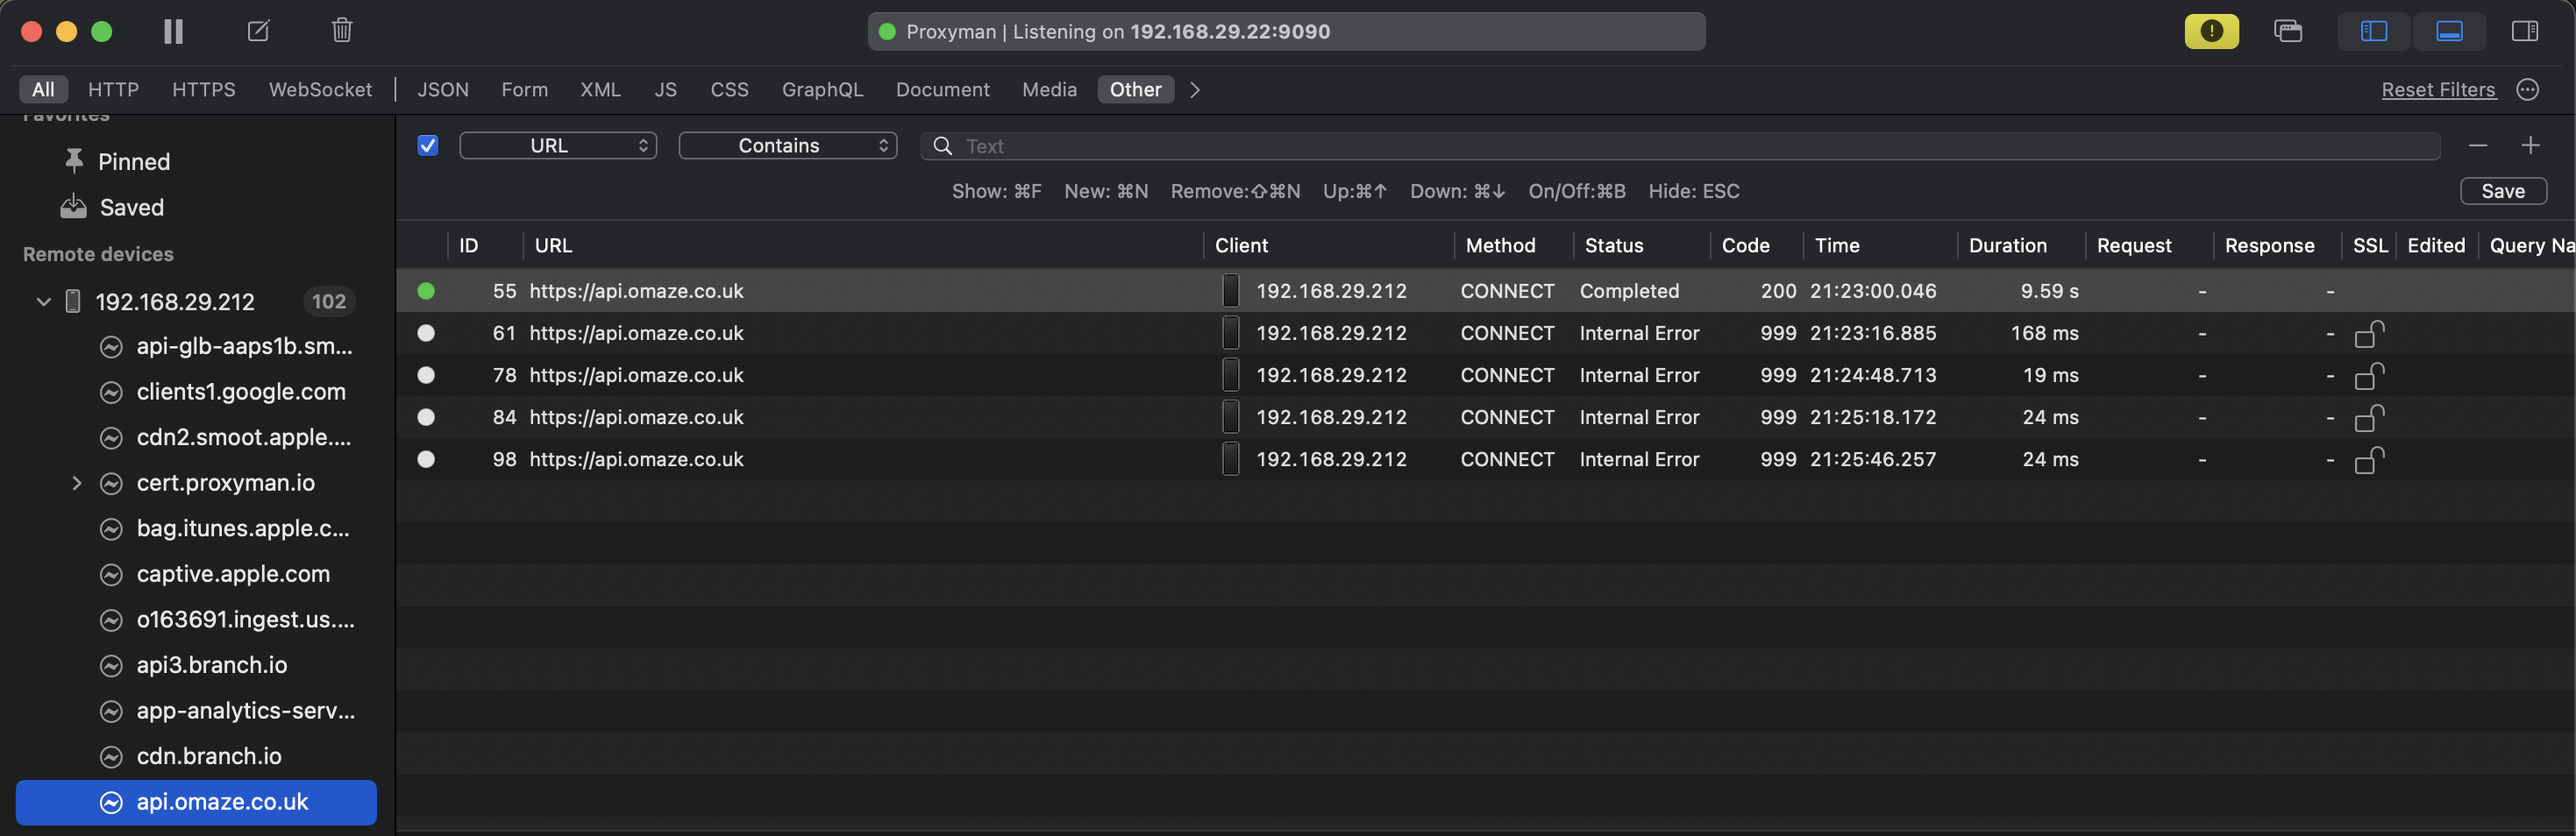2576x836 pixels.
Task: Open the filter options ellipsis menu
Action: (x=2528, y=90)
